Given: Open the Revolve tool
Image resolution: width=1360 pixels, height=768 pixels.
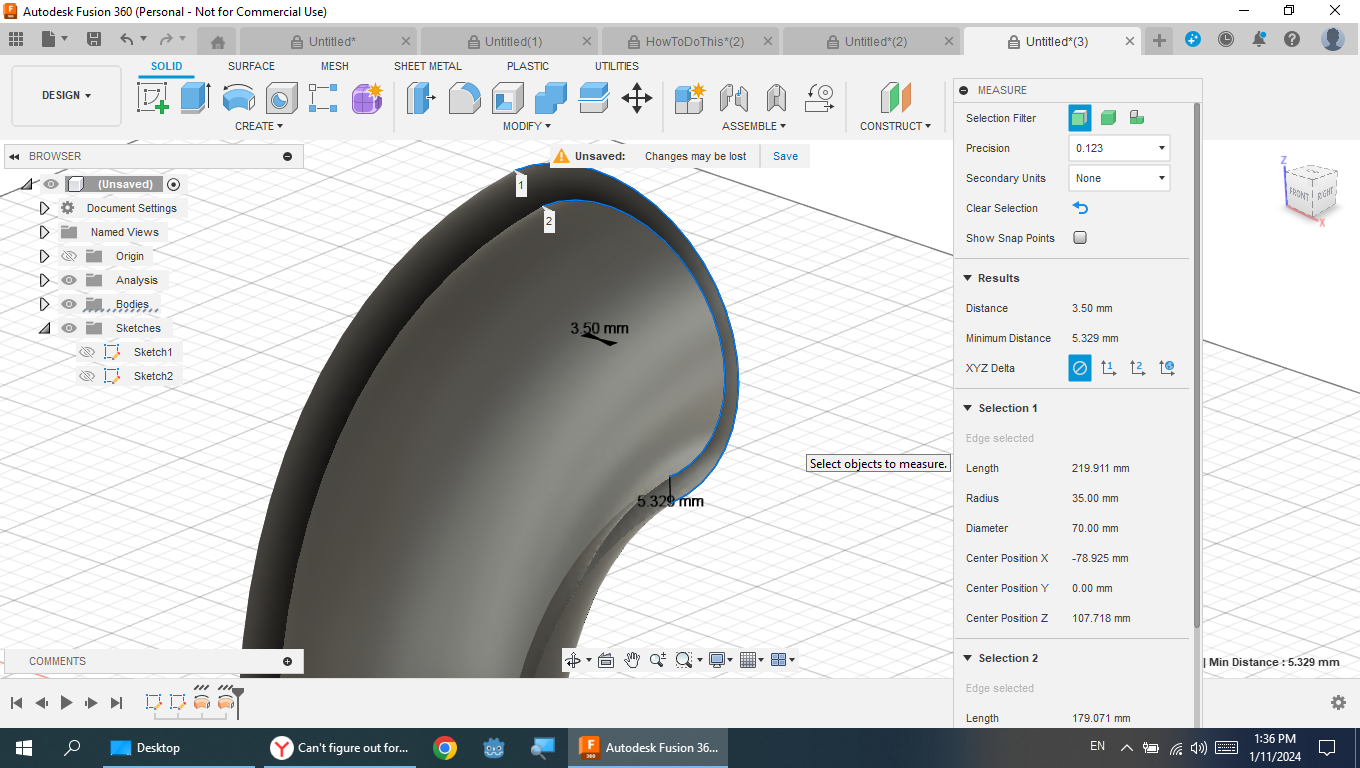Looking at the screenshot, I should (238, 98).
